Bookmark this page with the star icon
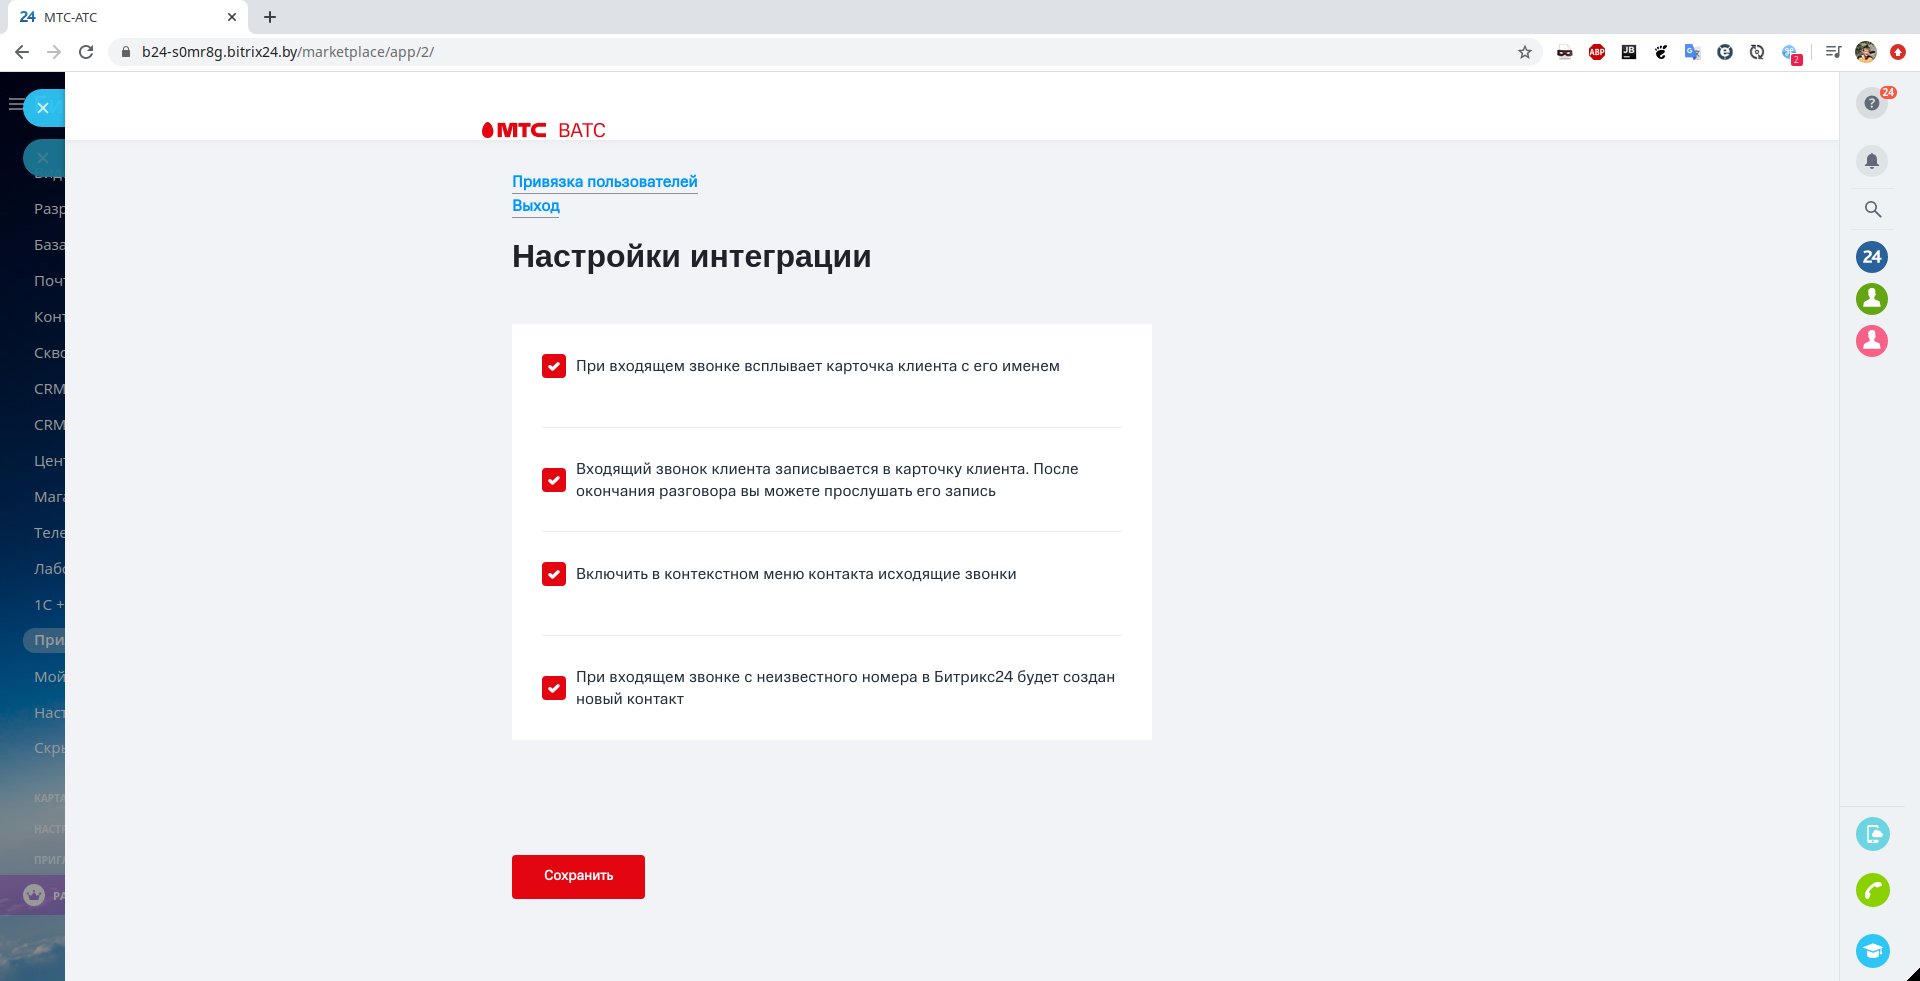The height and width of the screenshot is (981, 1920). (1525, 52)
